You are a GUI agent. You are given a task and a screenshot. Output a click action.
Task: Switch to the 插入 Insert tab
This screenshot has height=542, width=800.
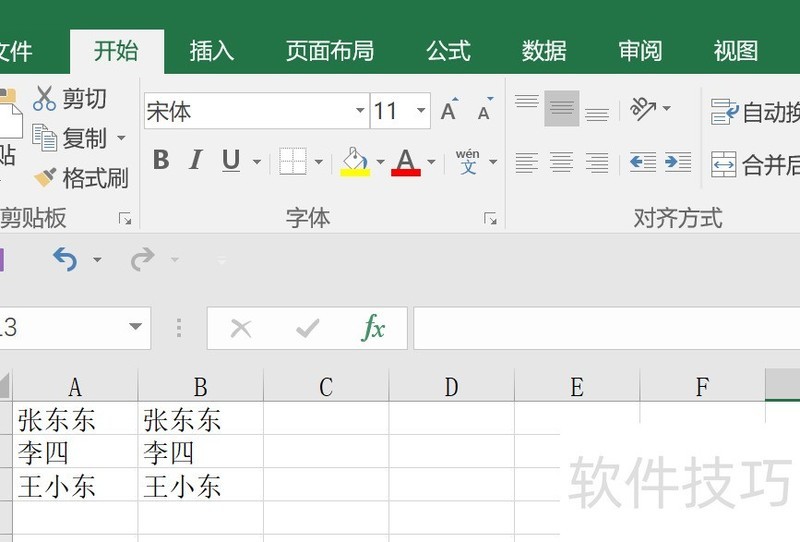tap(212, 52)
